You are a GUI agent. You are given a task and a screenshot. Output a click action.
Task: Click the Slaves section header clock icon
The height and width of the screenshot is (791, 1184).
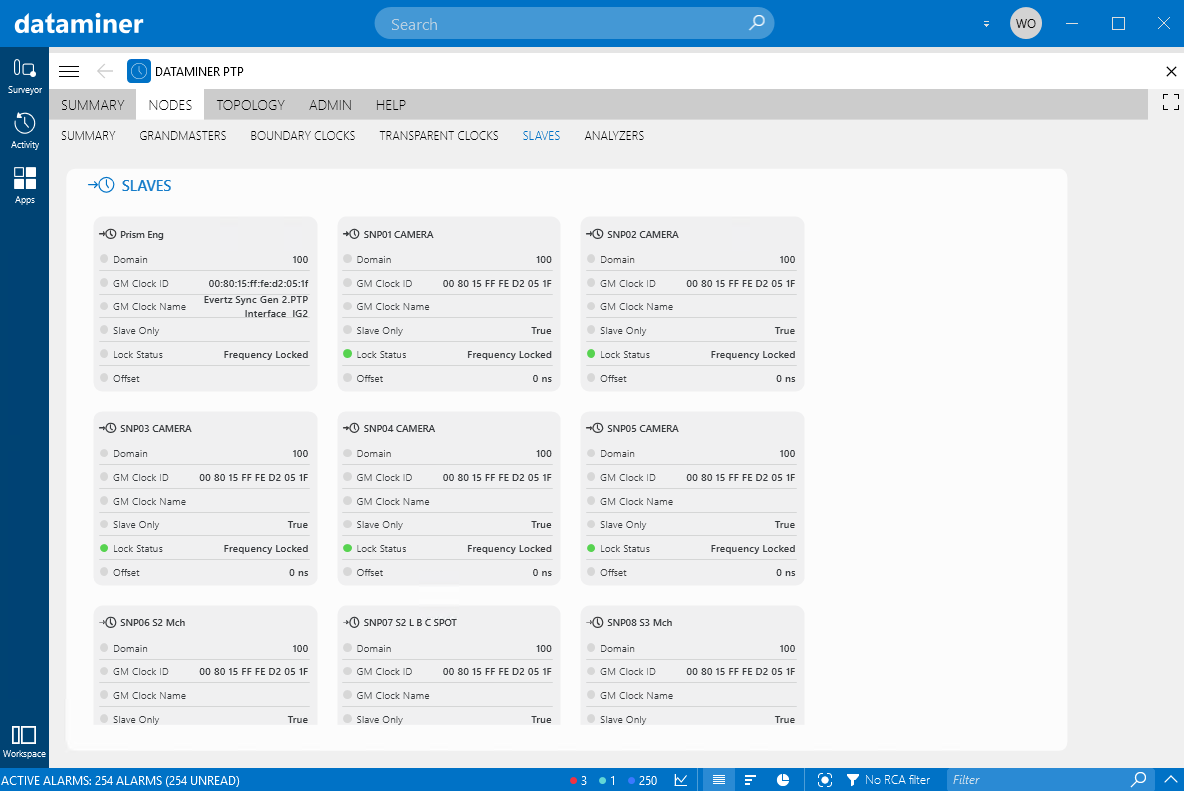101,185
